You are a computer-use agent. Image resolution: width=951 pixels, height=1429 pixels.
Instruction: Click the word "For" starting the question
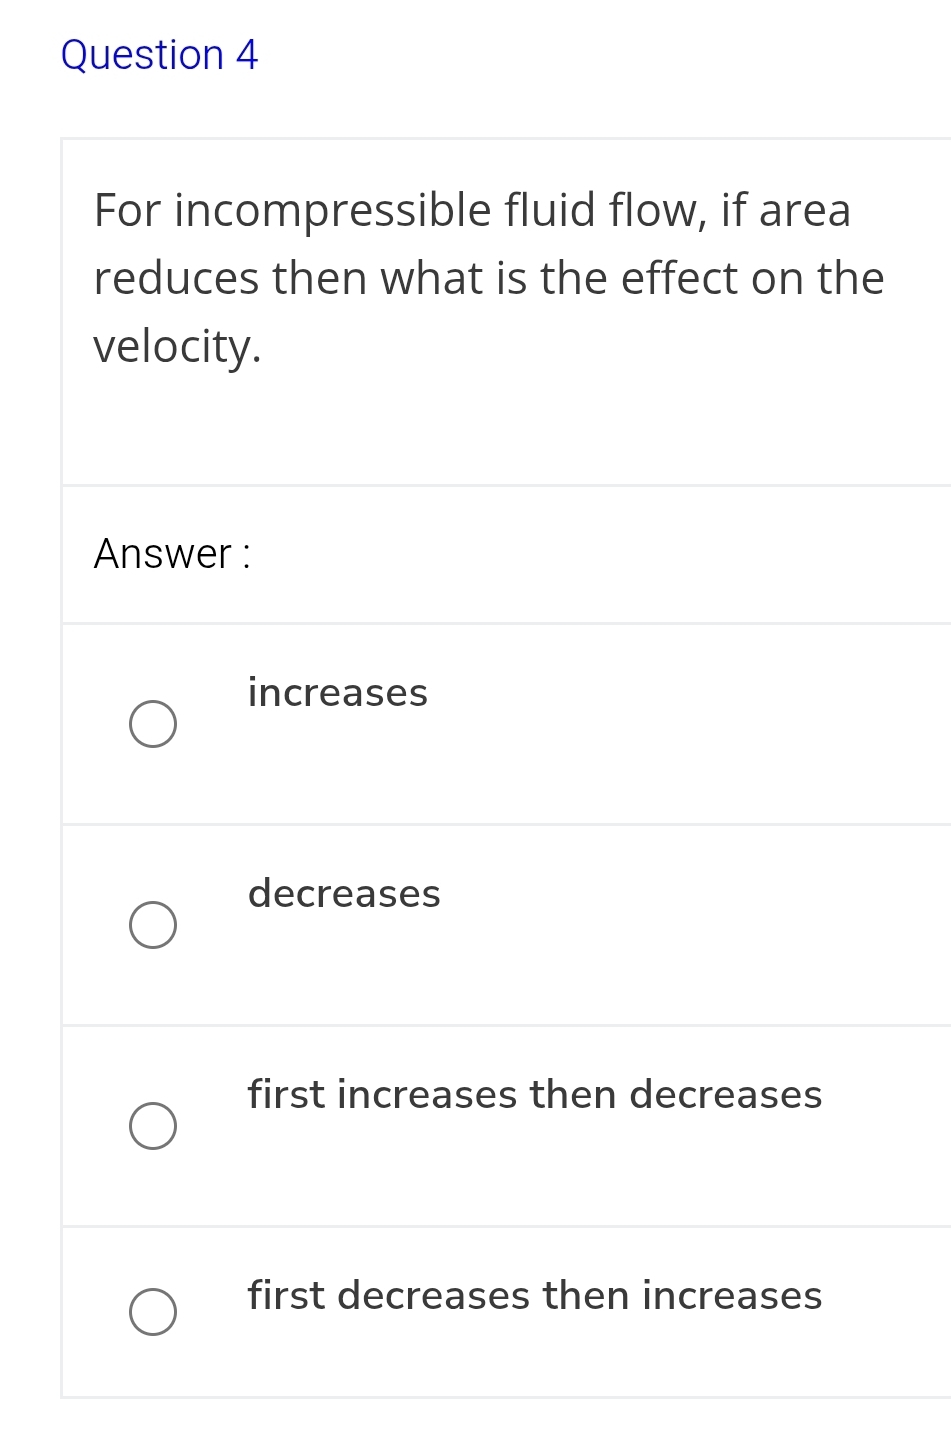[x=127, y=211]
